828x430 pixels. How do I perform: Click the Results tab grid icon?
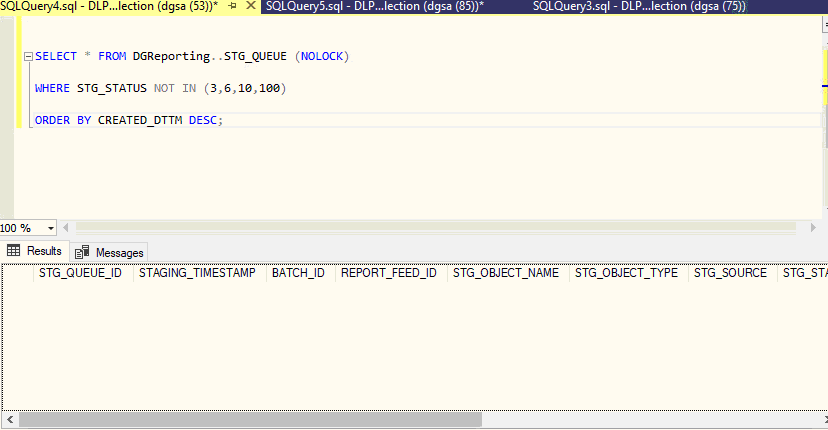tap(14, 251)
